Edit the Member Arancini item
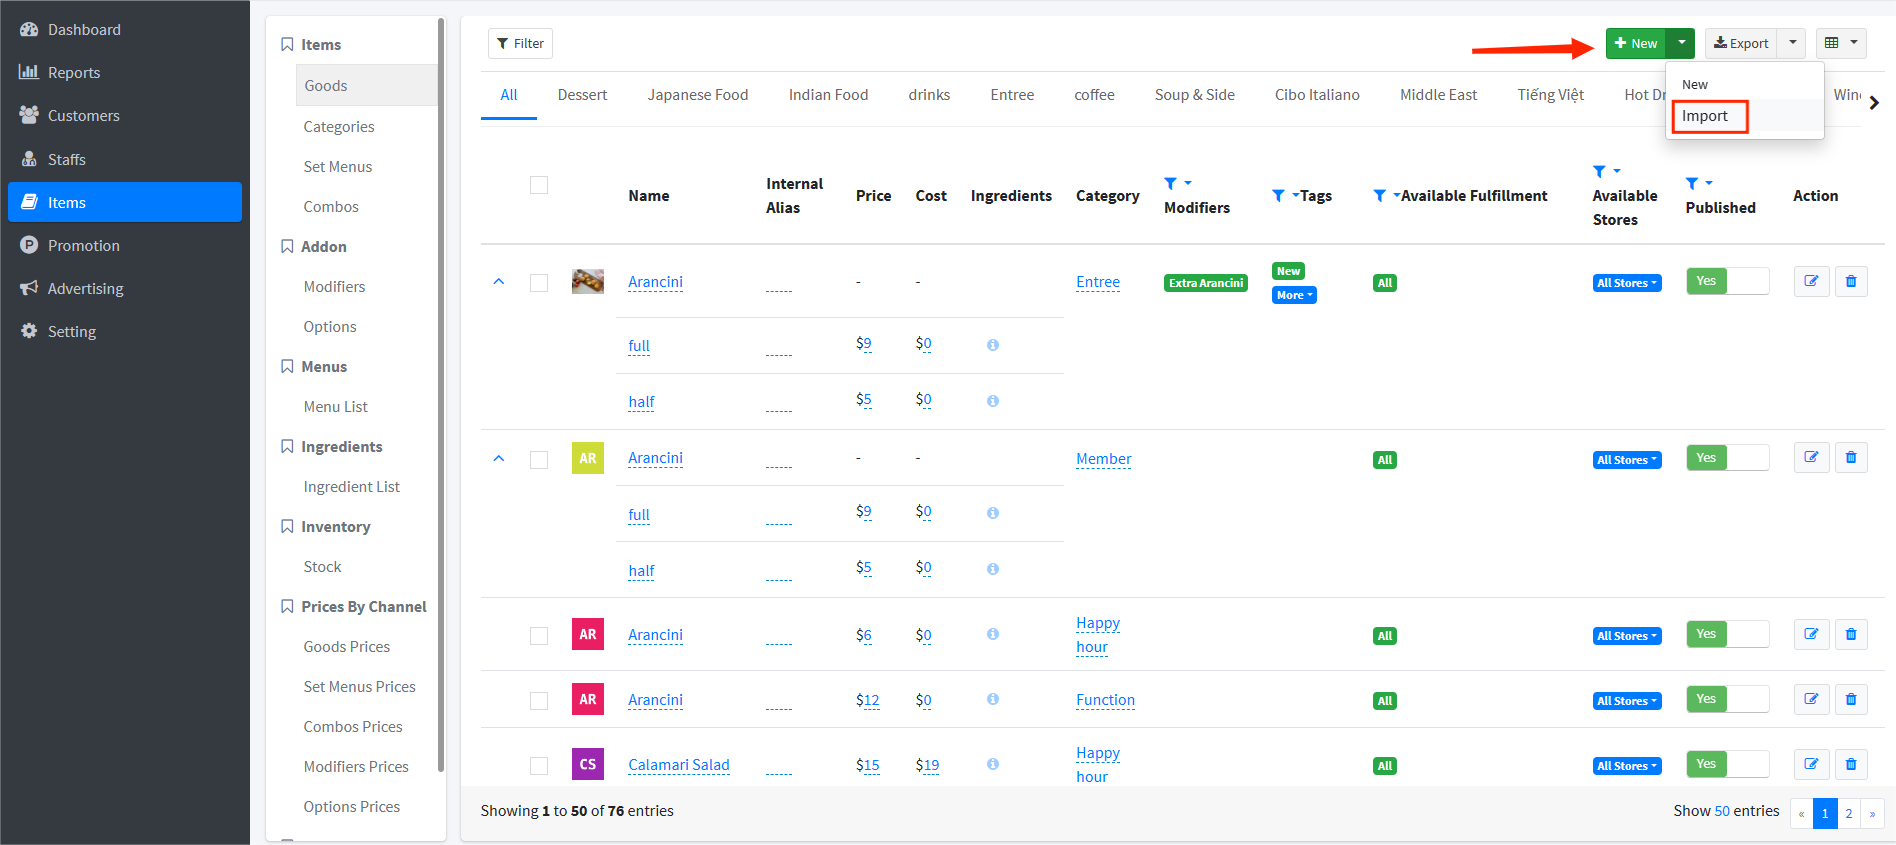The image size is (1896, 845). click(x=1811, y=457)
